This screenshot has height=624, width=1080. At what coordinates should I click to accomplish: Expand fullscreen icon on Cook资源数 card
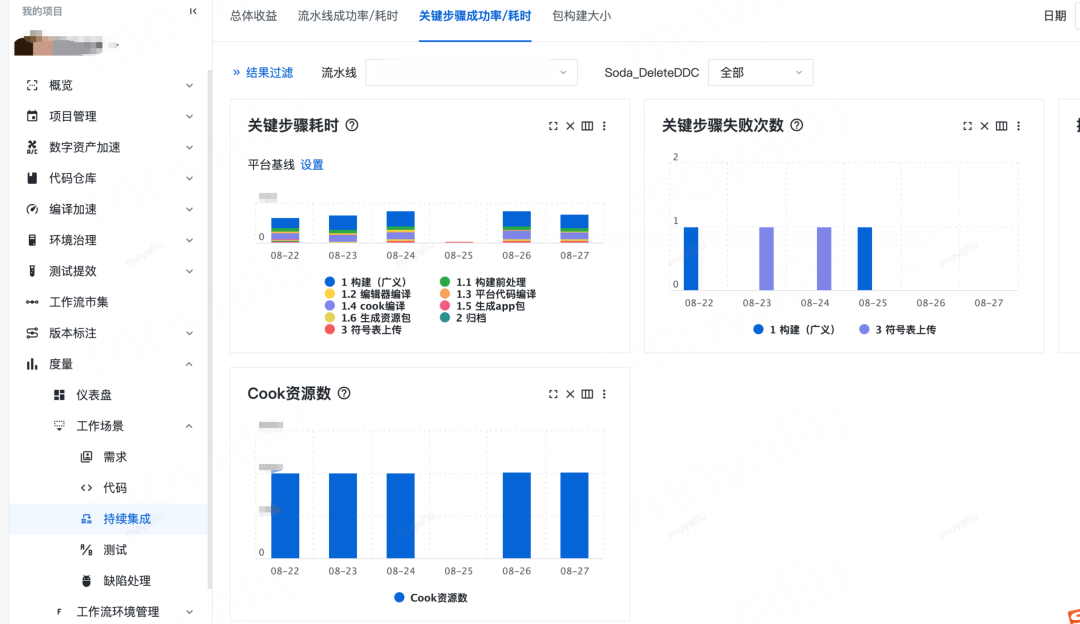pyautogui.click(x=553, y=394)
